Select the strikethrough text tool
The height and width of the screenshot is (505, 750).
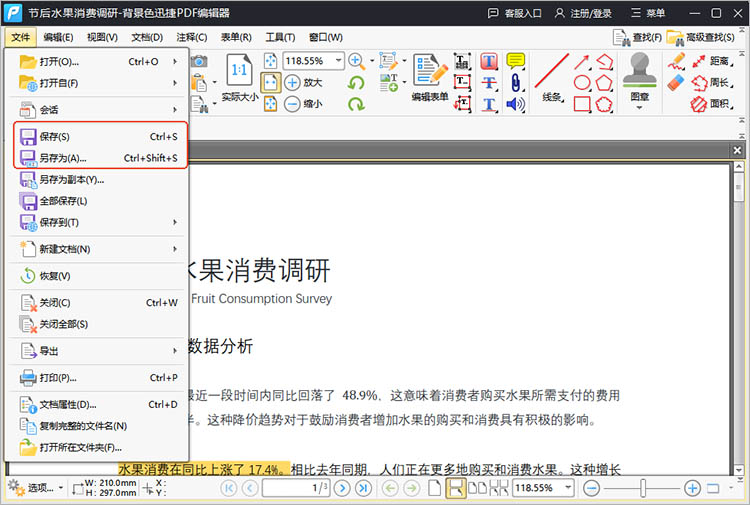pyautogui.click(x=489, y=83)
